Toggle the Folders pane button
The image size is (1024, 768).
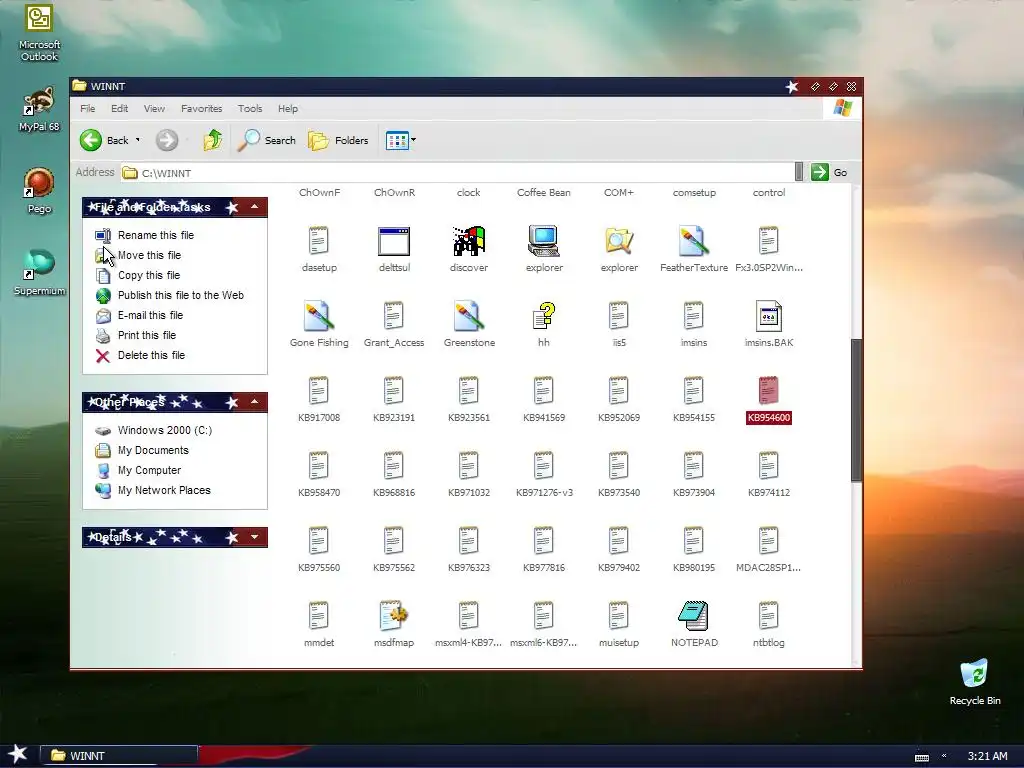[338, 140]
